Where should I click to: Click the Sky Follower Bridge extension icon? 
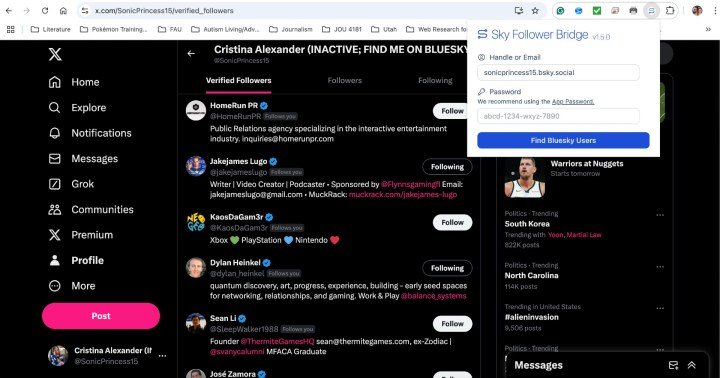click(x=651, y=10)
